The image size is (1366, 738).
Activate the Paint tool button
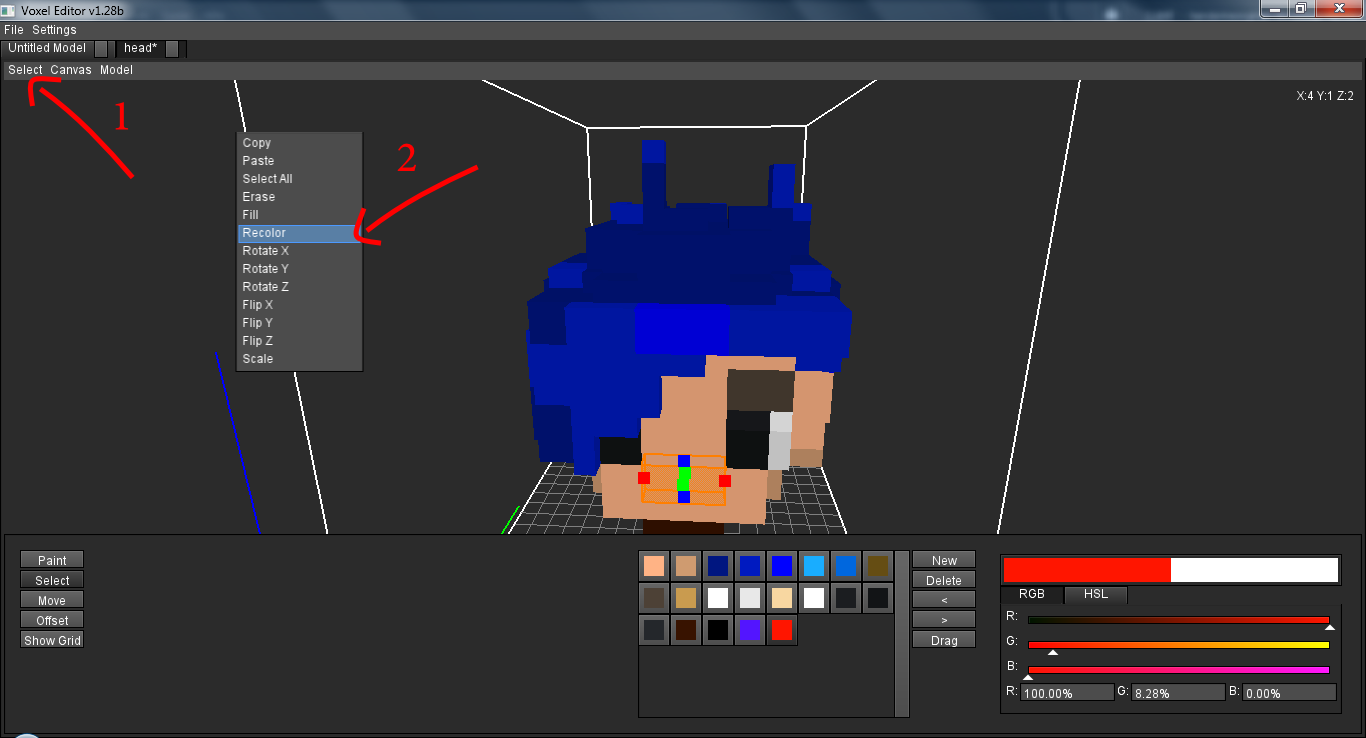(52, 560)
